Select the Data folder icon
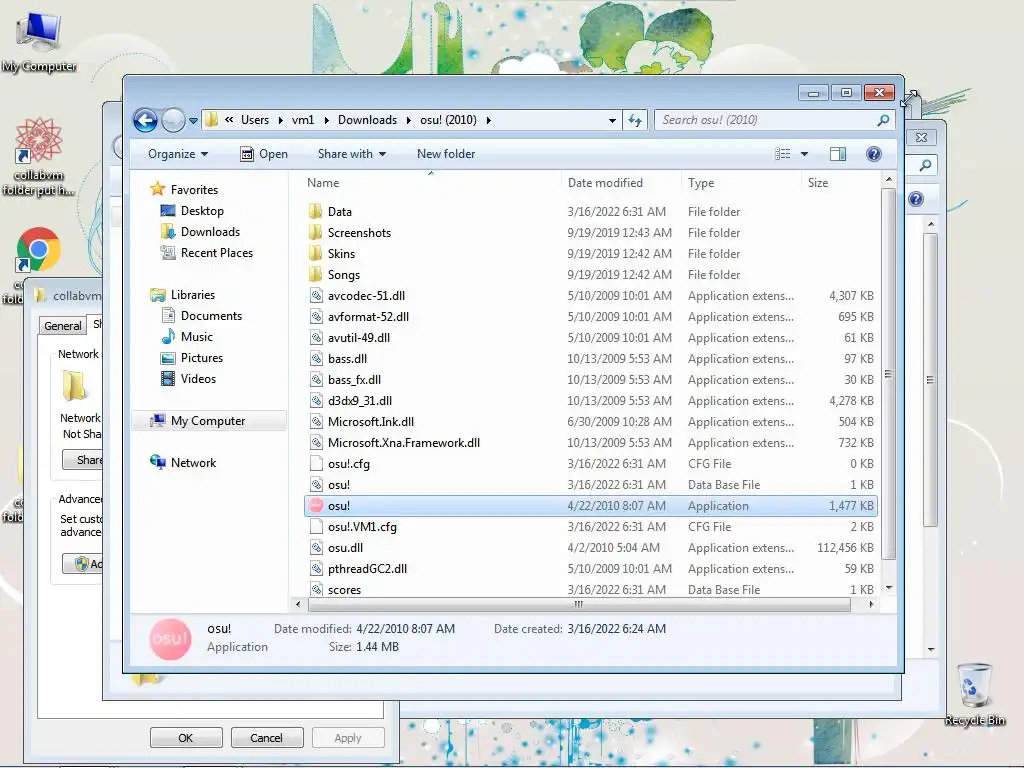 (x=315, y=212)
